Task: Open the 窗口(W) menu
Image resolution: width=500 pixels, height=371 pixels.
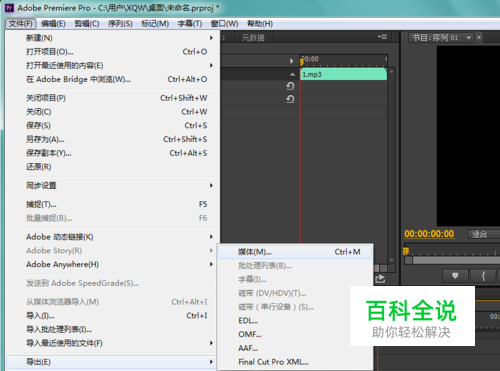Action: click(224, 24)
